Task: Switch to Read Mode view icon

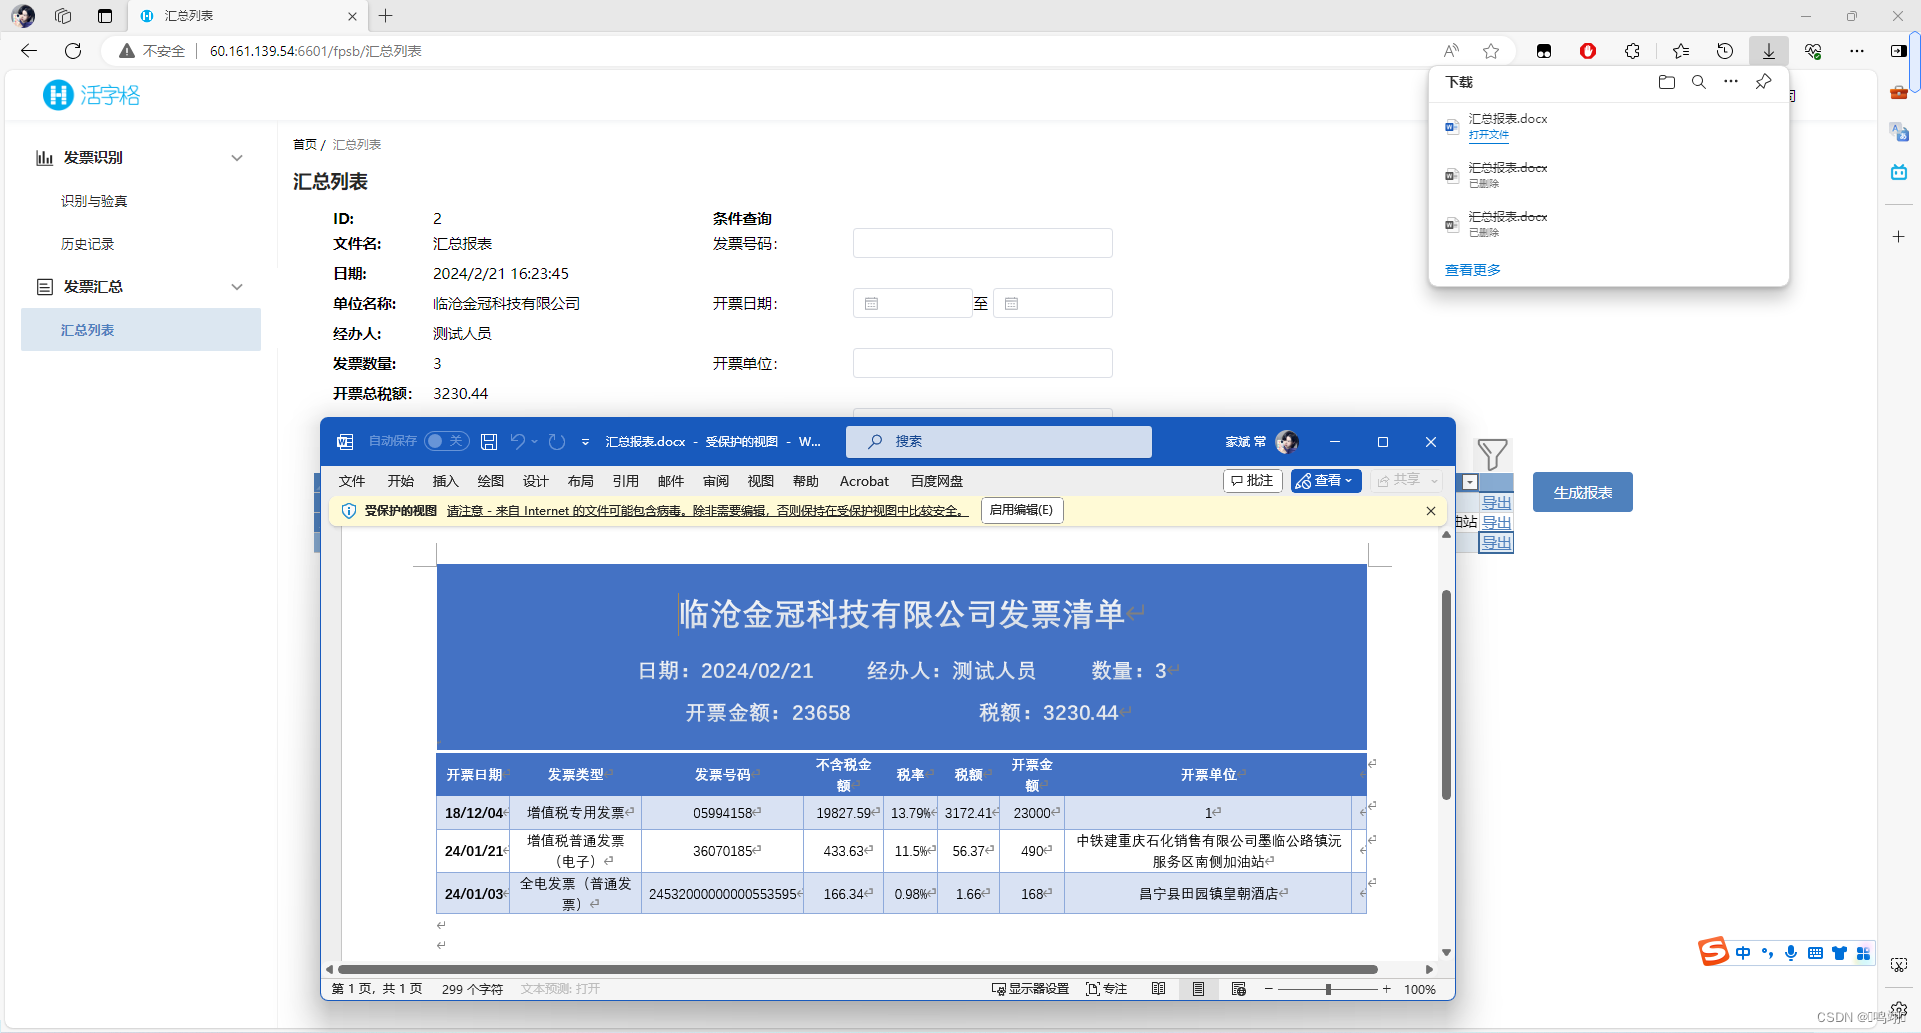Action: [x=1158, y=989]
